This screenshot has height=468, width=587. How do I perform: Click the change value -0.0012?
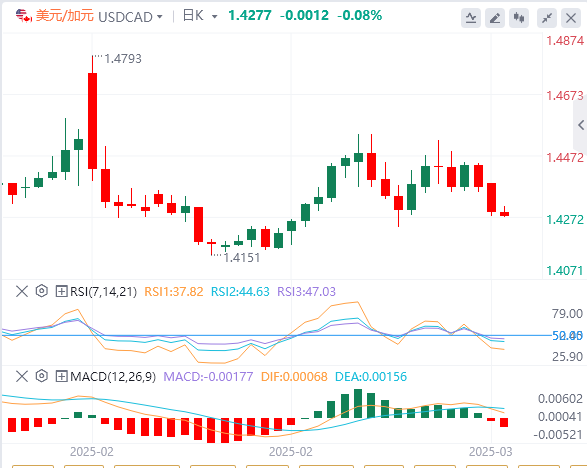tap(304, 15)
